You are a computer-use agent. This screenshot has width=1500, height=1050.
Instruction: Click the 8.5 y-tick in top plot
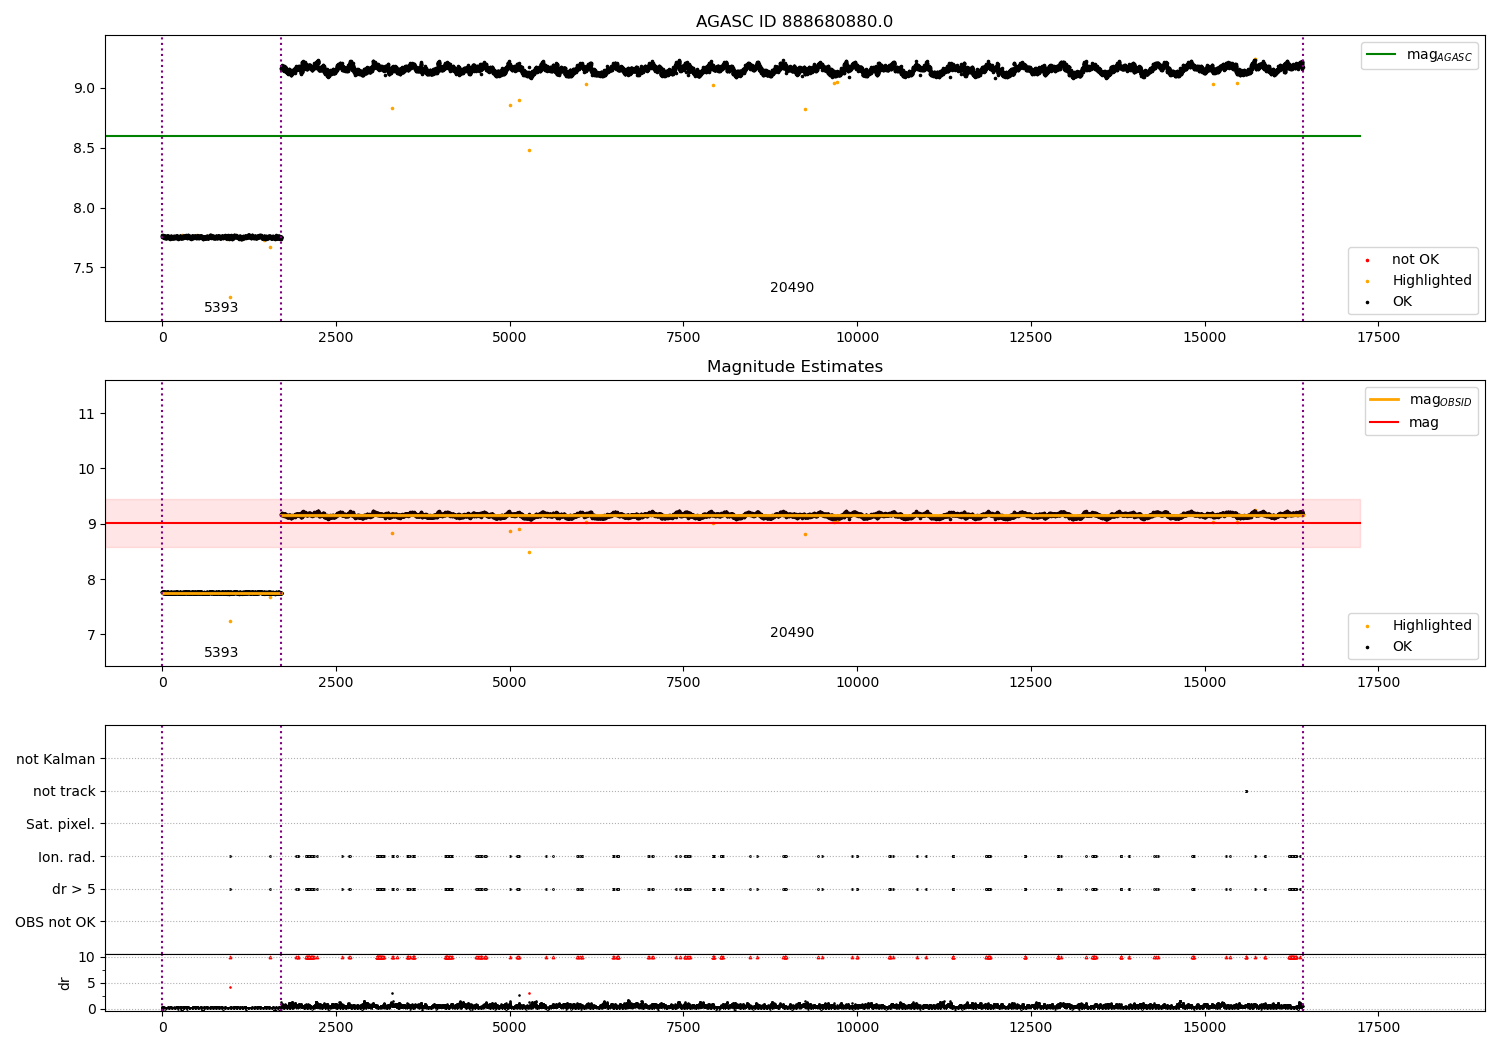pyautogui.click(x=82, y=148)
